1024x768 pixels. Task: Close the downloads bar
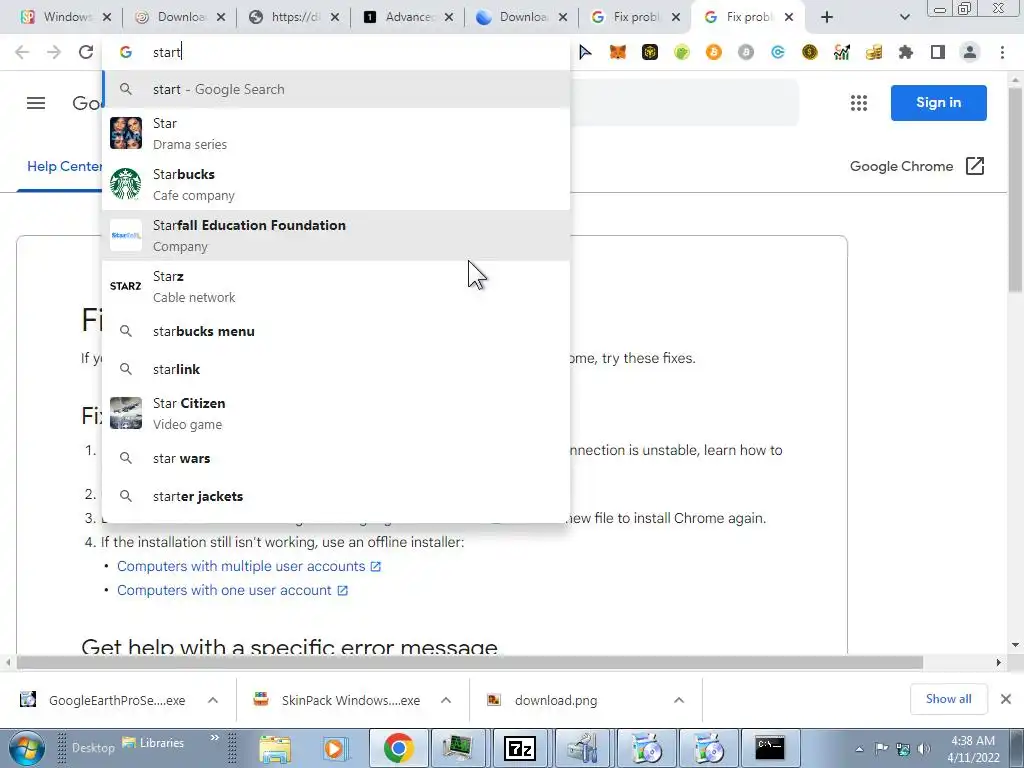[1006, 699]
